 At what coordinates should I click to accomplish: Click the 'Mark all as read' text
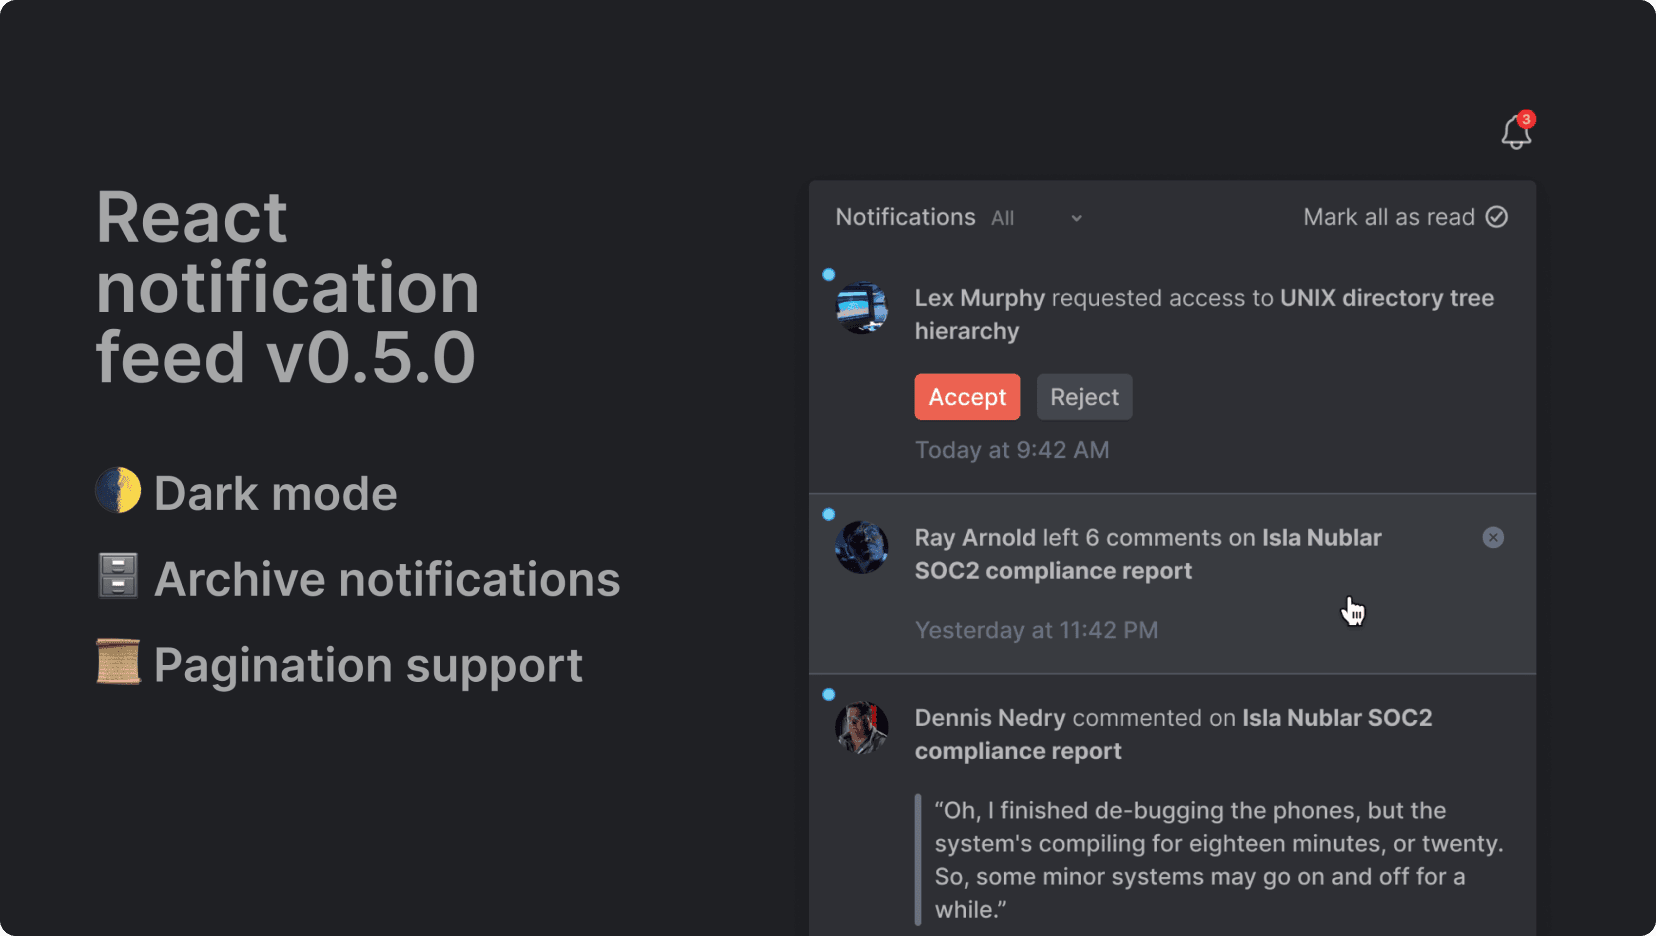[1388, 217]
